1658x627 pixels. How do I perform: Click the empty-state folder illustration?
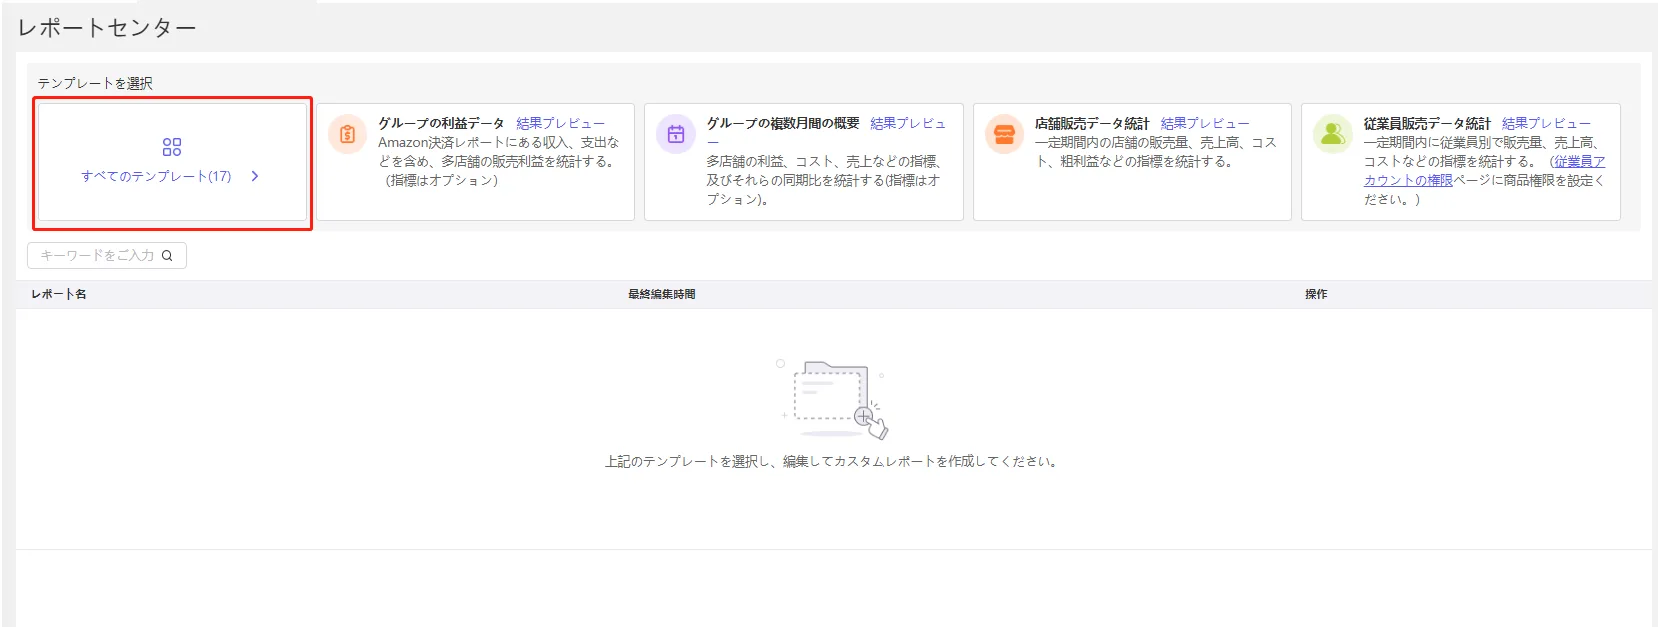point(833,400)
